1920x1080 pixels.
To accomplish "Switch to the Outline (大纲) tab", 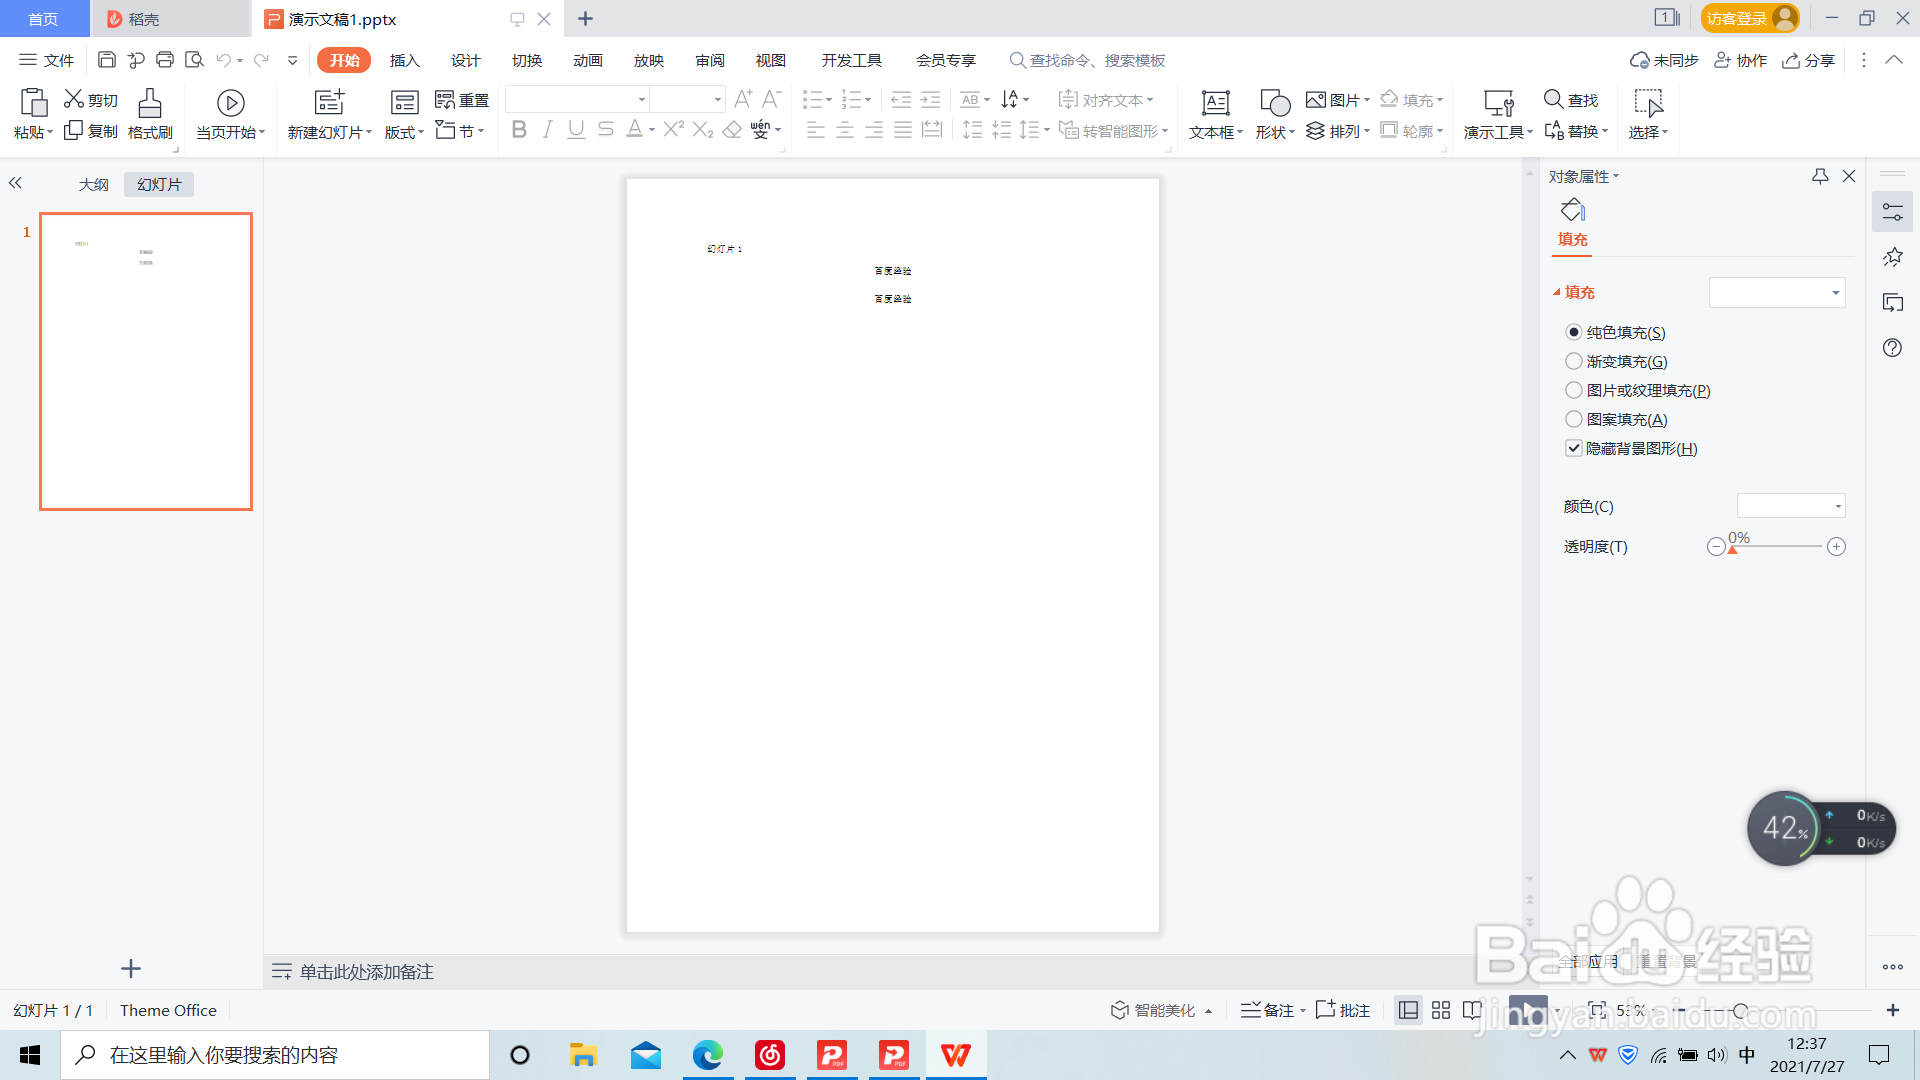I will pos(94,184).
